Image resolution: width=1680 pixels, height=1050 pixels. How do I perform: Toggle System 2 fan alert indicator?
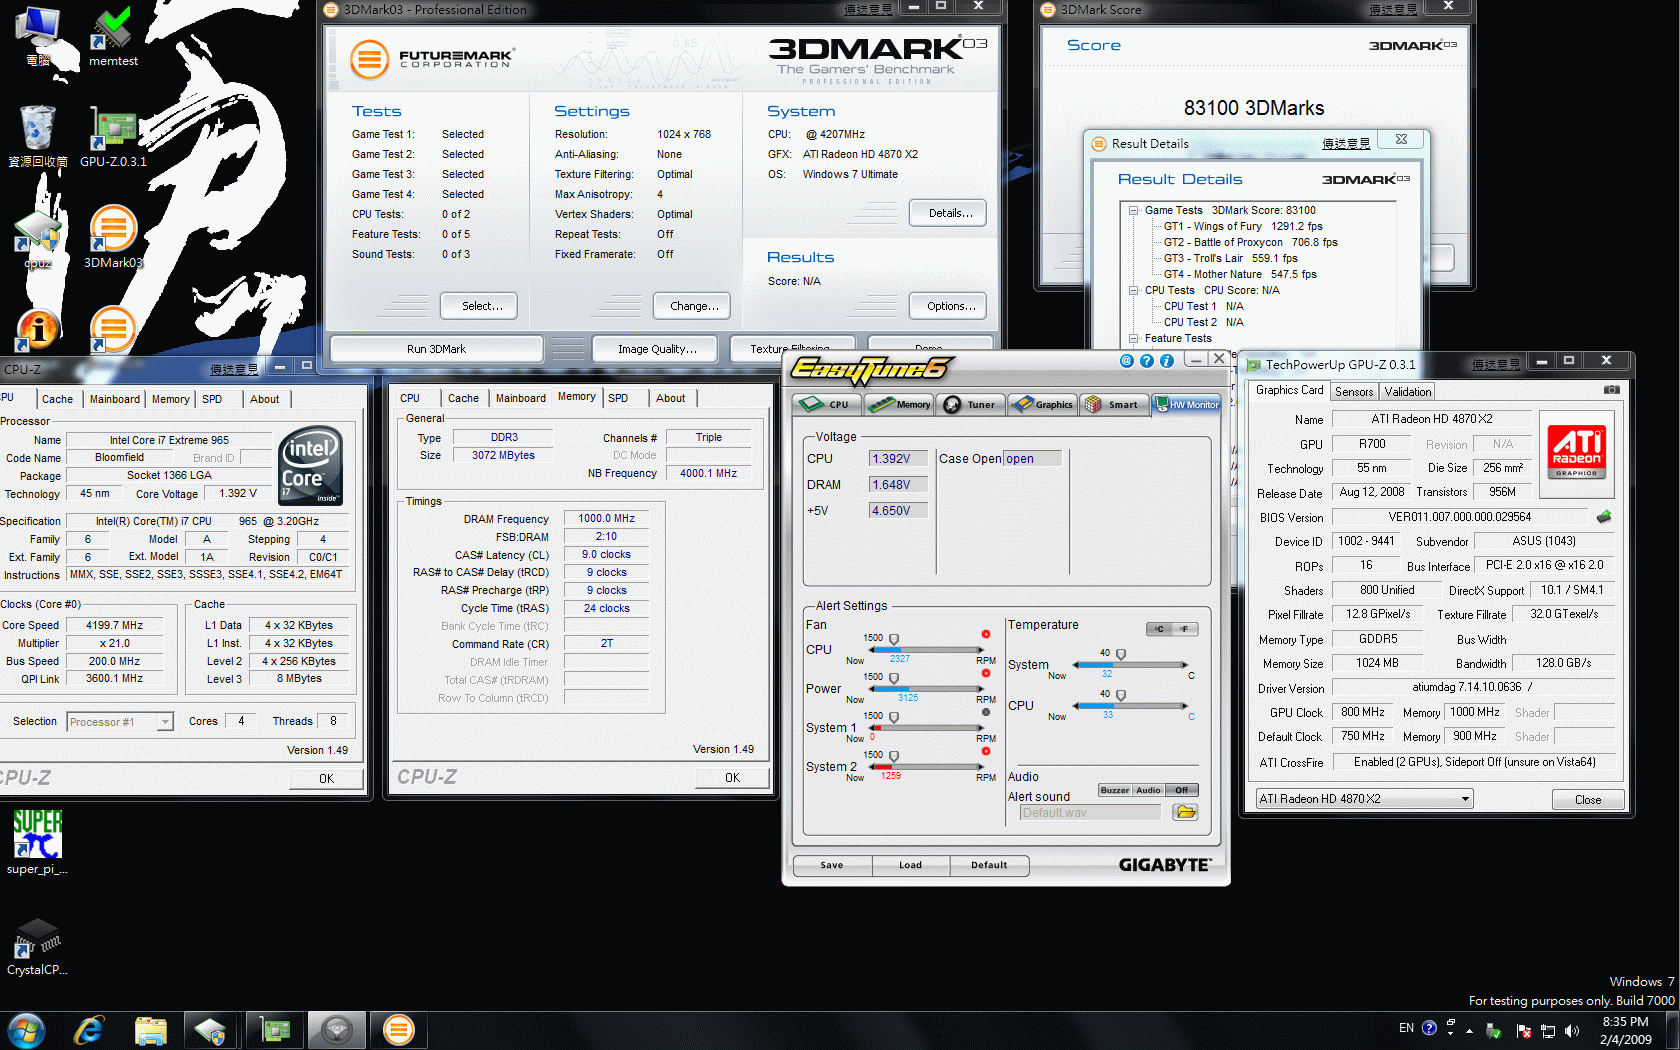point(986,751)
